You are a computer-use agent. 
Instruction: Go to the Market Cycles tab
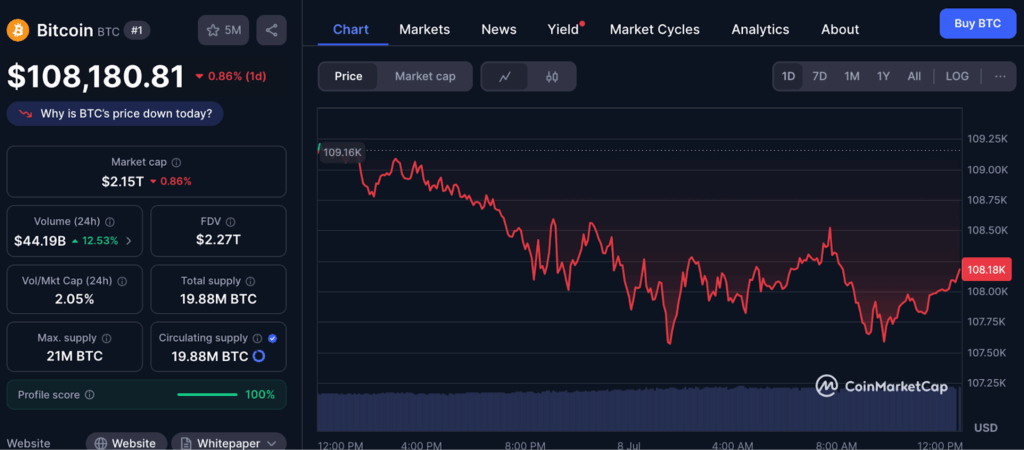tap(654, 29)
